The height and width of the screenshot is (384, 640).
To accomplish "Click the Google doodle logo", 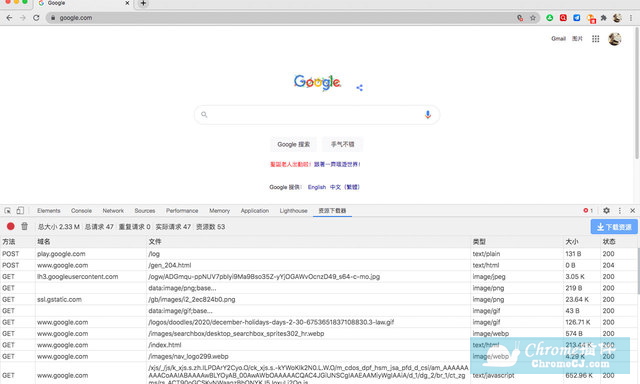I will tap(317, 82).
